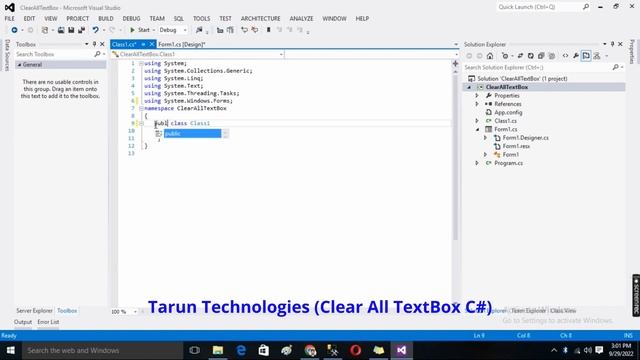The height and width of the screenshot is (360, 640).
Task: Click in the Search Solution Explorer field
Action: point(538,67)
